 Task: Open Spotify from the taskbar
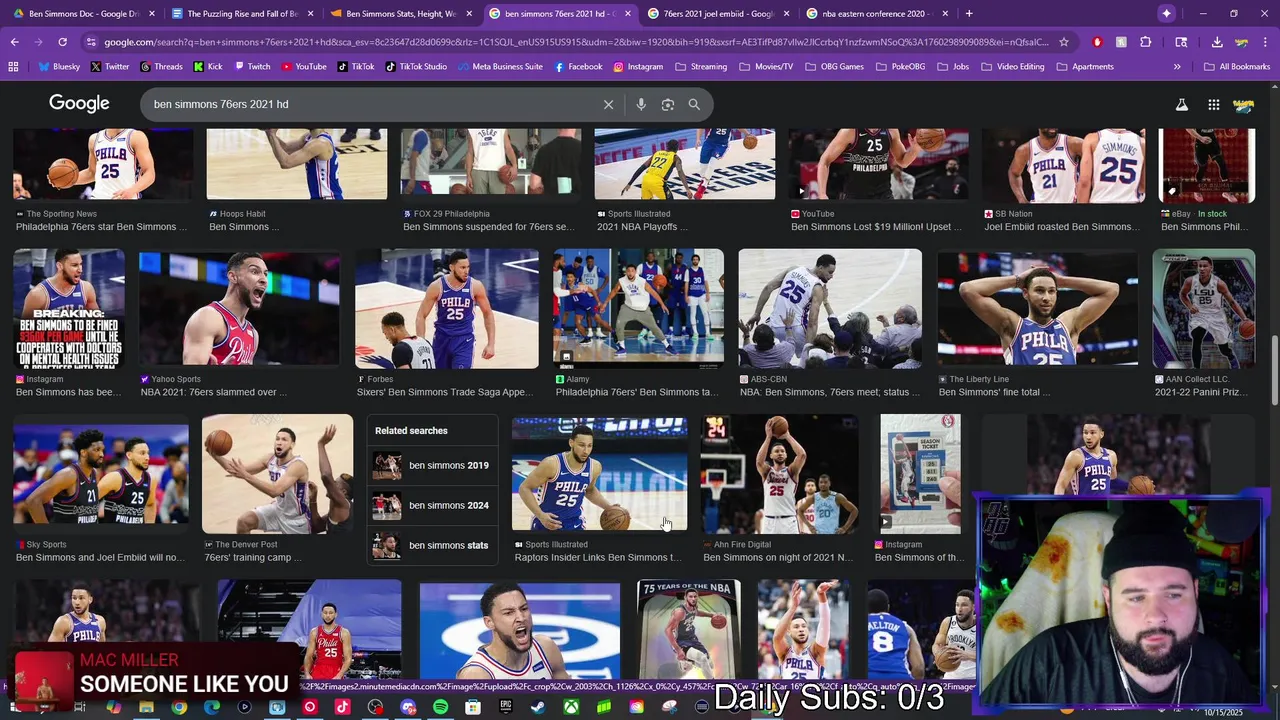tap(441, 707)
